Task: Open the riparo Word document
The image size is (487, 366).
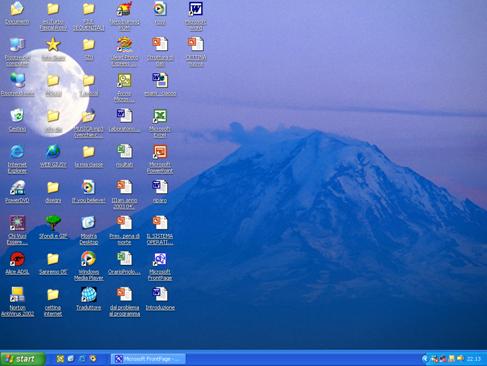Action: point(160,187)
